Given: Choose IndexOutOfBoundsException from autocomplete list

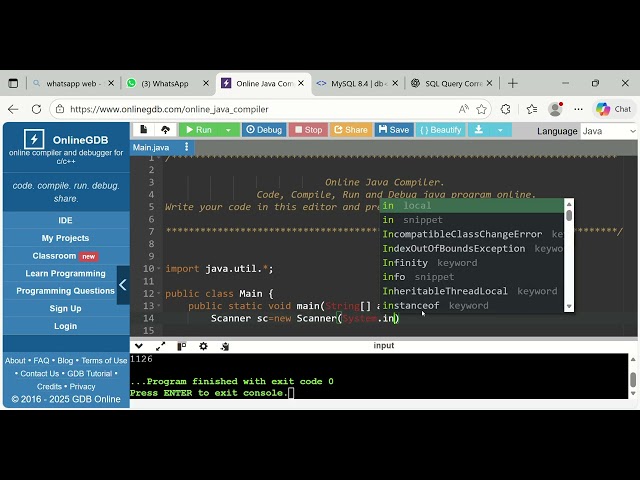Looking at the screenshot, I should point(453,248).
